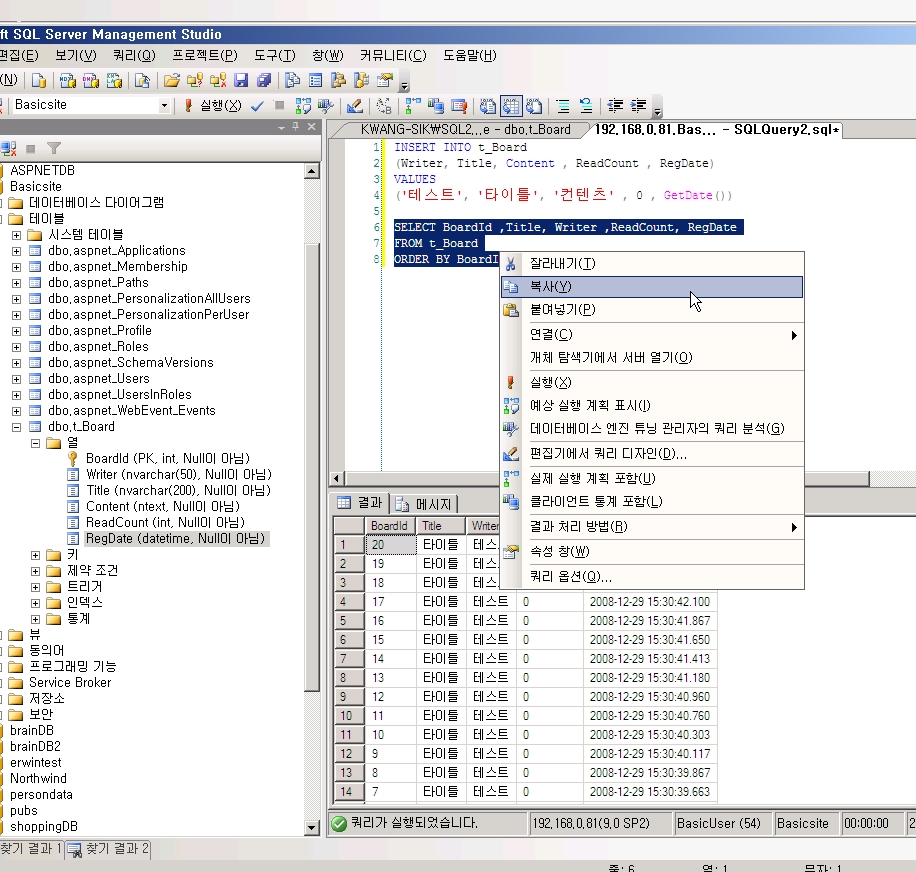Image resolution: width=916 pixels, height=872 pixels.
Task: Open the 쿼리(Q) menu
Action: (x=134, y=55)
